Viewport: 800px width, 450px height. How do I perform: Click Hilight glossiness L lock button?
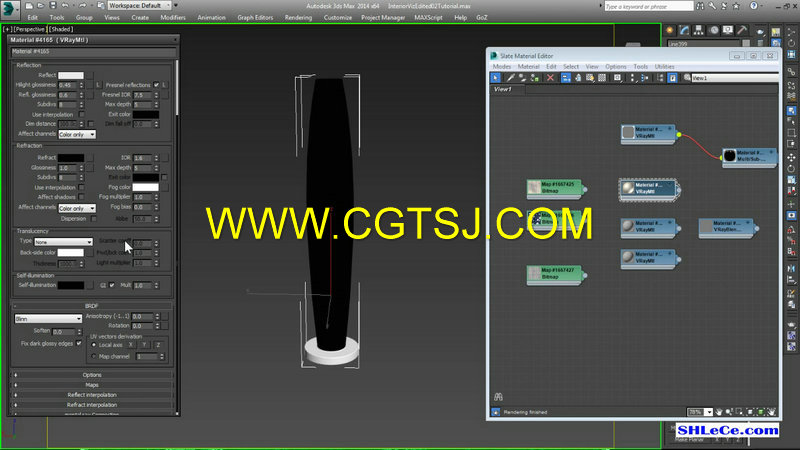click(x=98, y=85)
